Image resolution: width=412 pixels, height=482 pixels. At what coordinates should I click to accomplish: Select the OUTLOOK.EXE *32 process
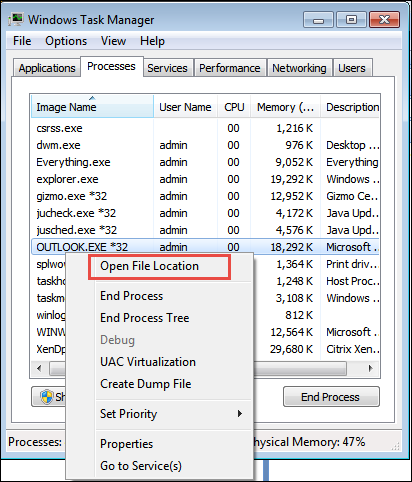[205, 247]
